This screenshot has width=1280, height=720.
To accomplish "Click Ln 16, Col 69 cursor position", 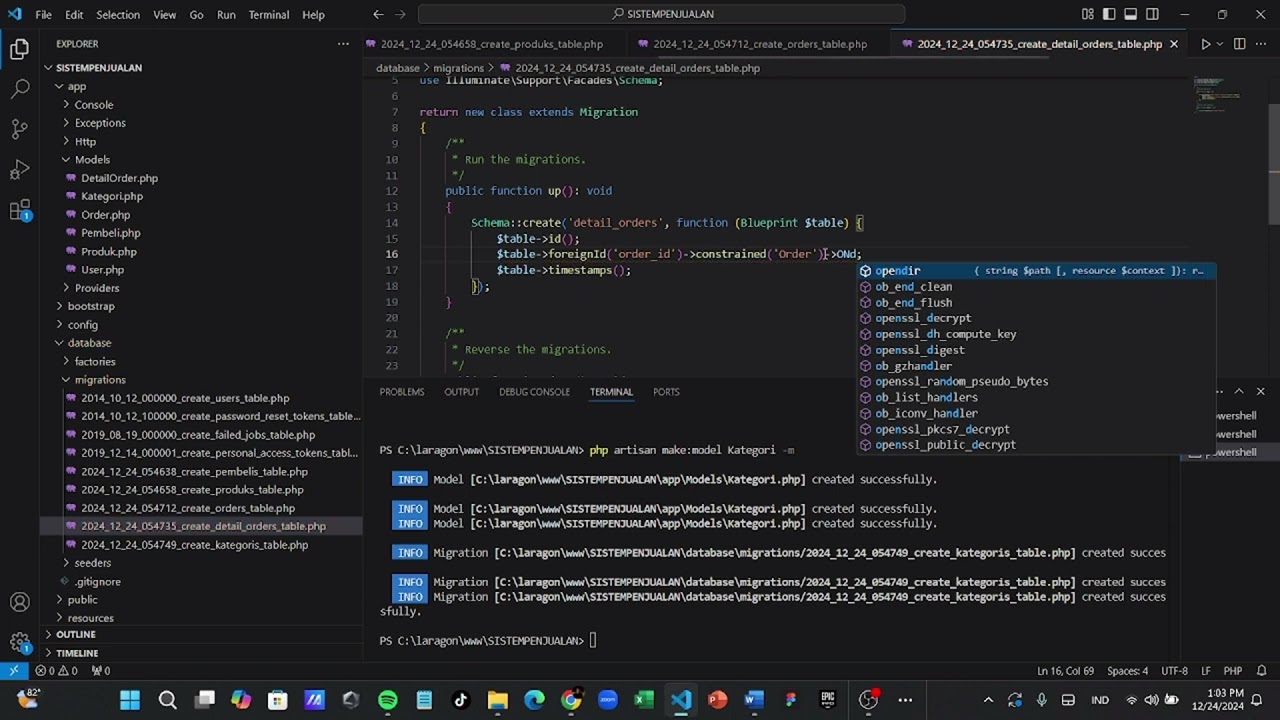I will tap(1066, 671).
